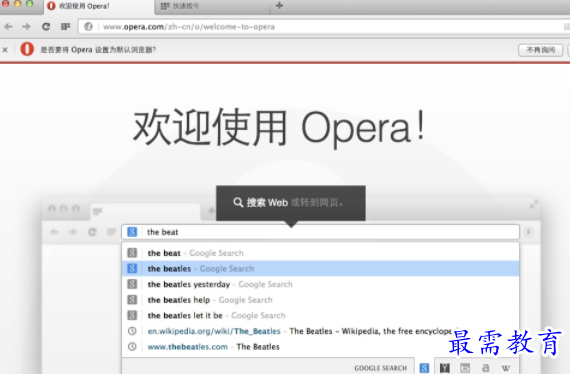Click the demo window's back arrow
This screenshot has height=374, width=570.
pos(54,232)
